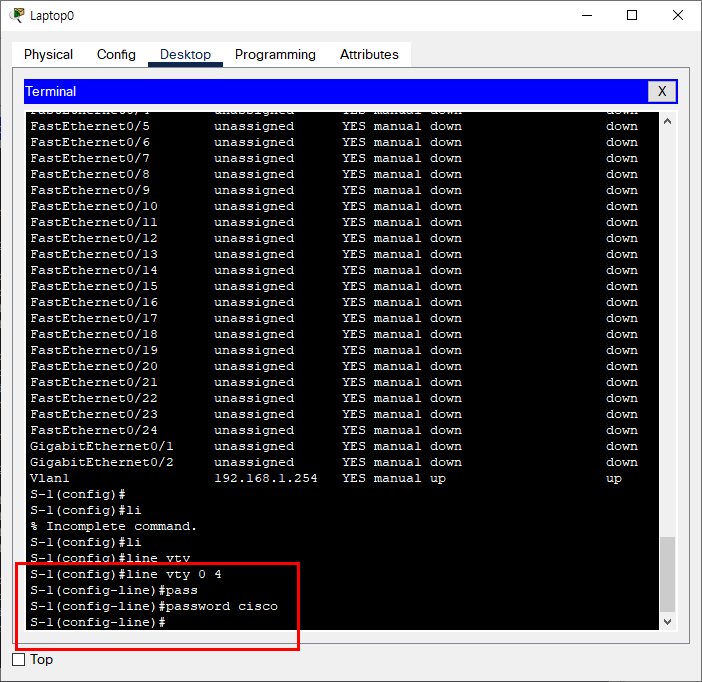
Task: Click the terminal prompt S-1(config-line)# last line
Action: [x=98, y=622]
